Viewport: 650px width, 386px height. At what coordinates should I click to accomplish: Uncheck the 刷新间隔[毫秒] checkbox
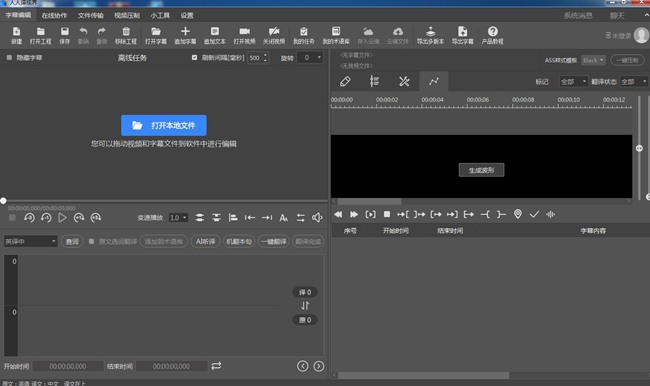pyautogui.click(x=194, y=58)
